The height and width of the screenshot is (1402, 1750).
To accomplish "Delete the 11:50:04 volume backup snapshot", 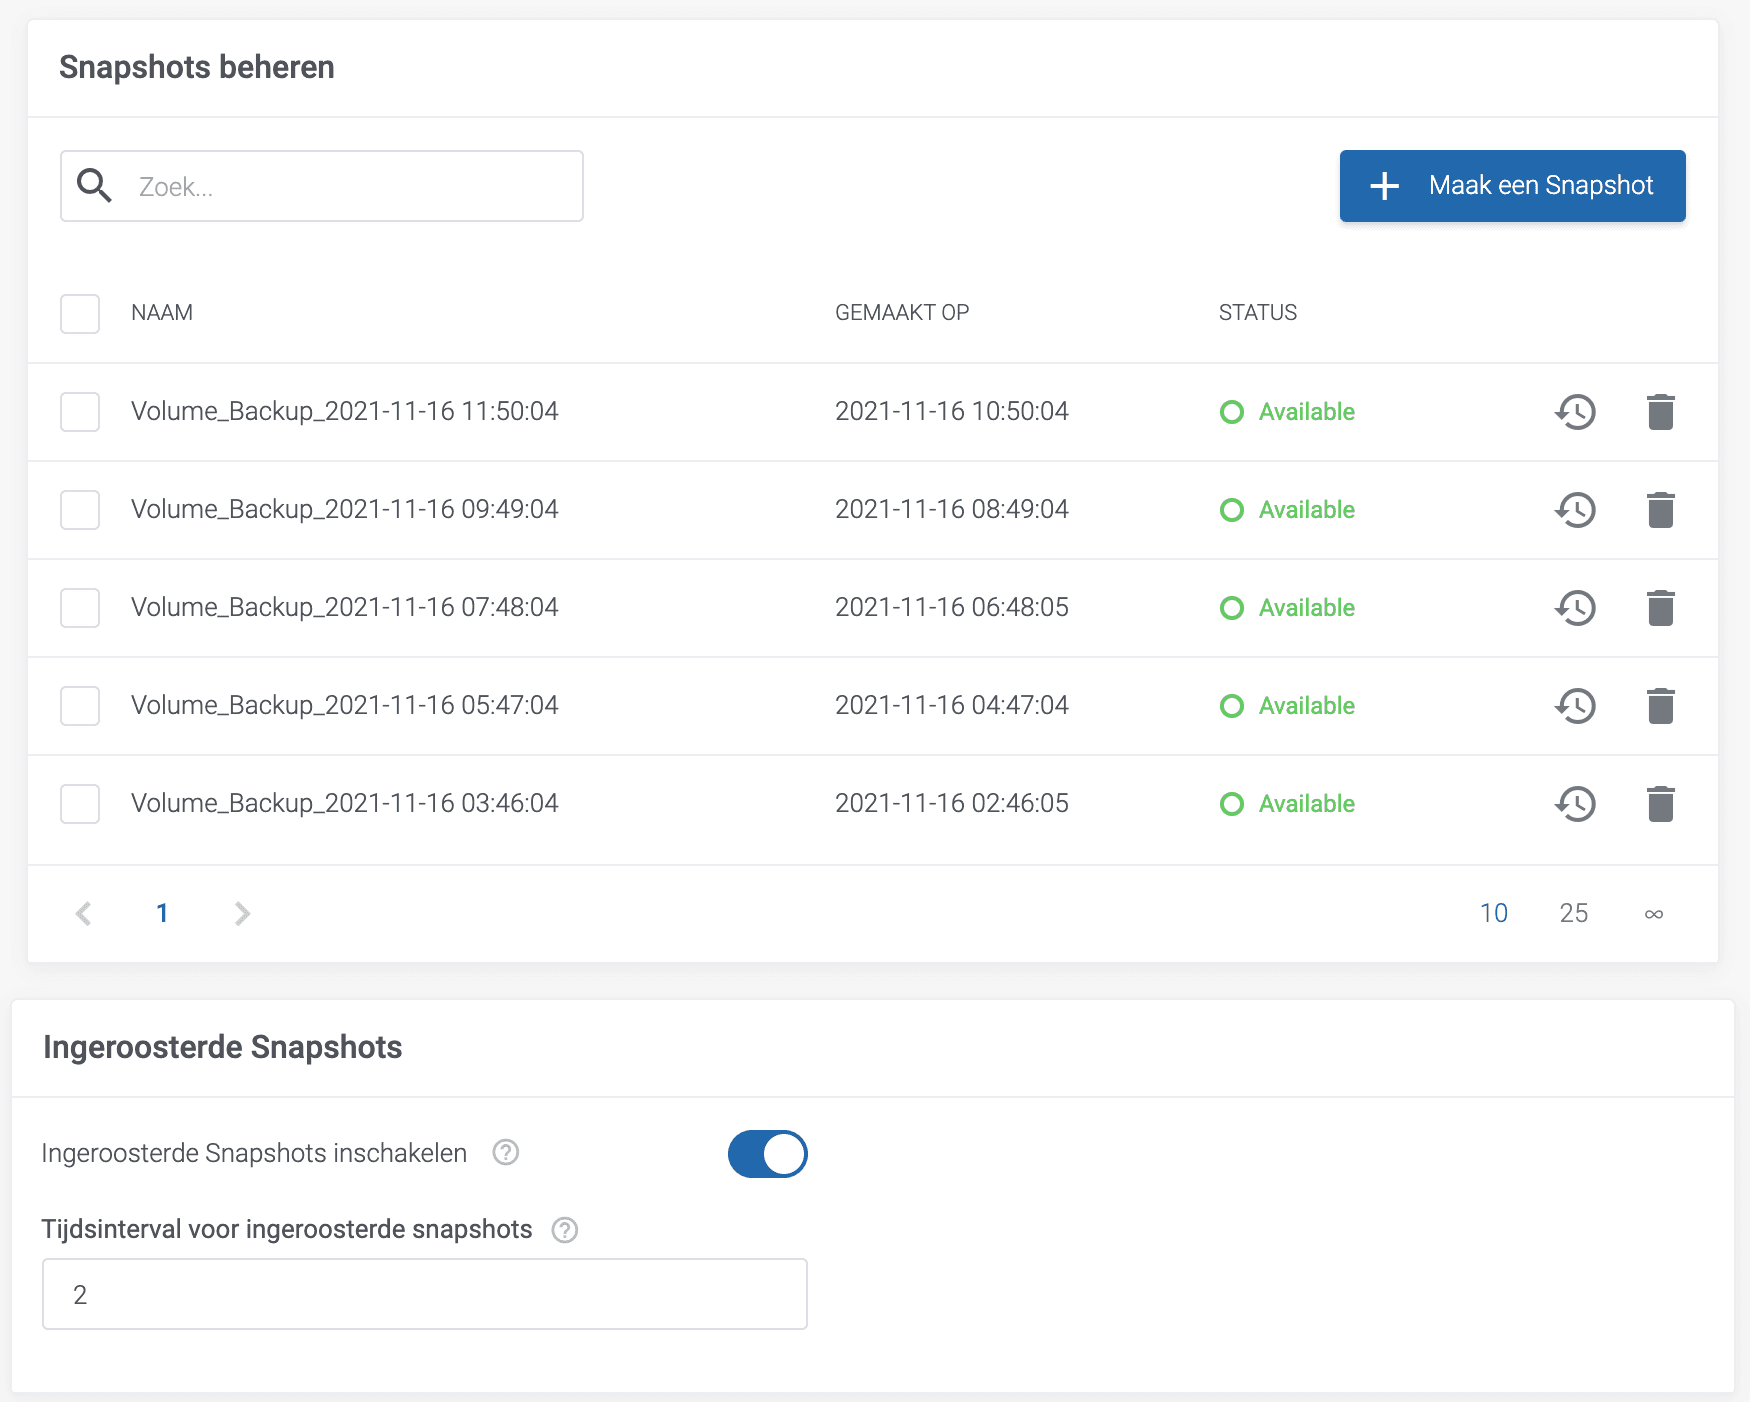I will [1660, 412].
